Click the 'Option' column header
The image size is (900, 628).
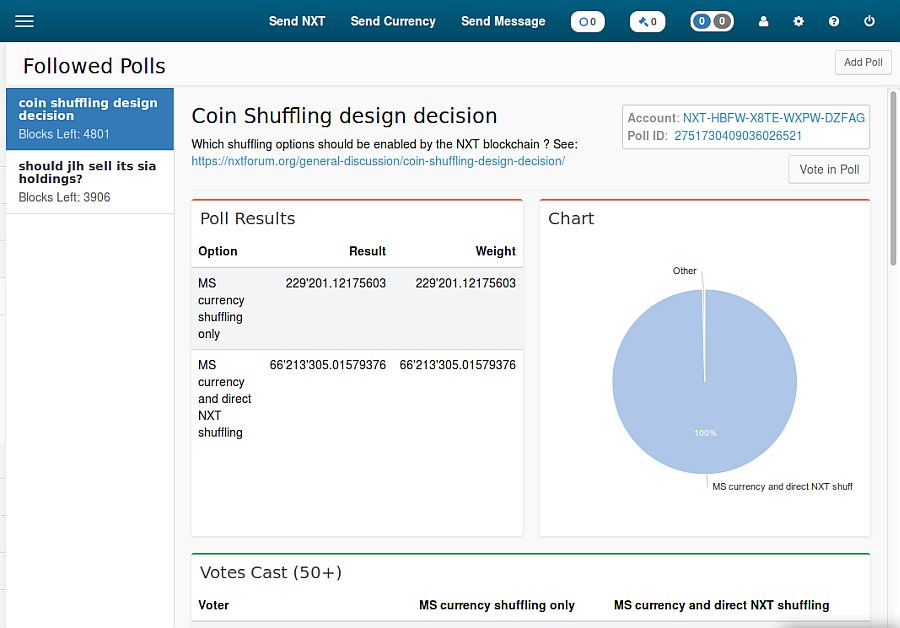coord(218,251)
